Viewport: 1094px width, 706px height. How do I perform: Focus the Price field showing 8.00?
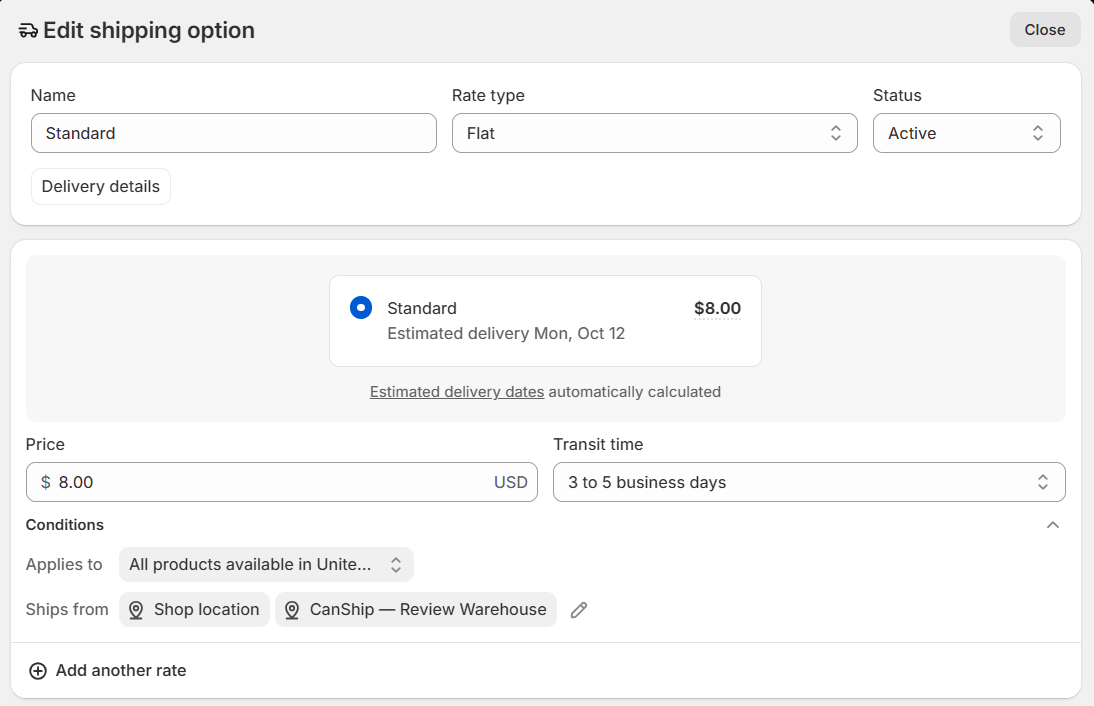point(282,482)
